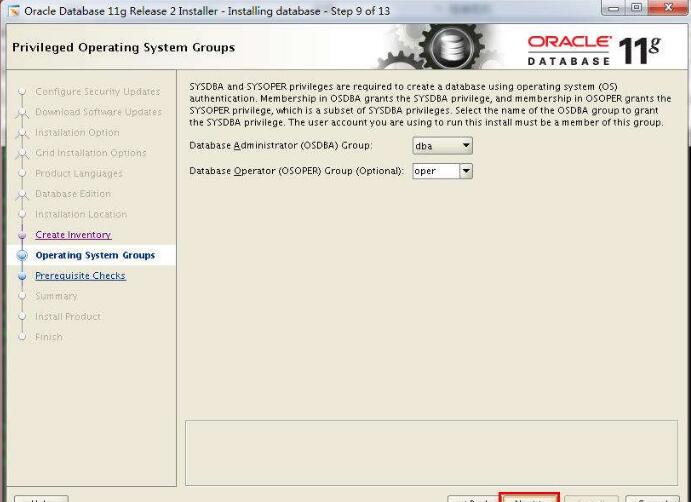This screenshot has height=502, width=691.
Task: Click the 'Database Operator (OSOPER) Group (Optional):' label
Action: click(x=296, y=171)
